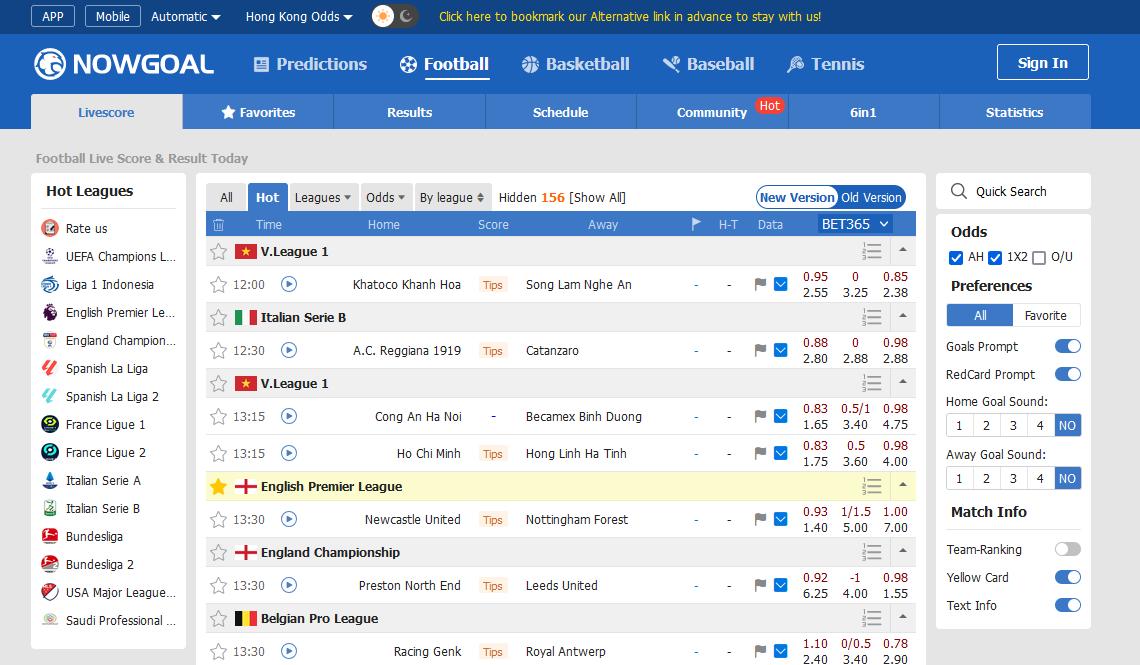Viewport: 1140px width, 665px height.
Task: Set Home Goal Sound to 2
Action: click(986, 425)
